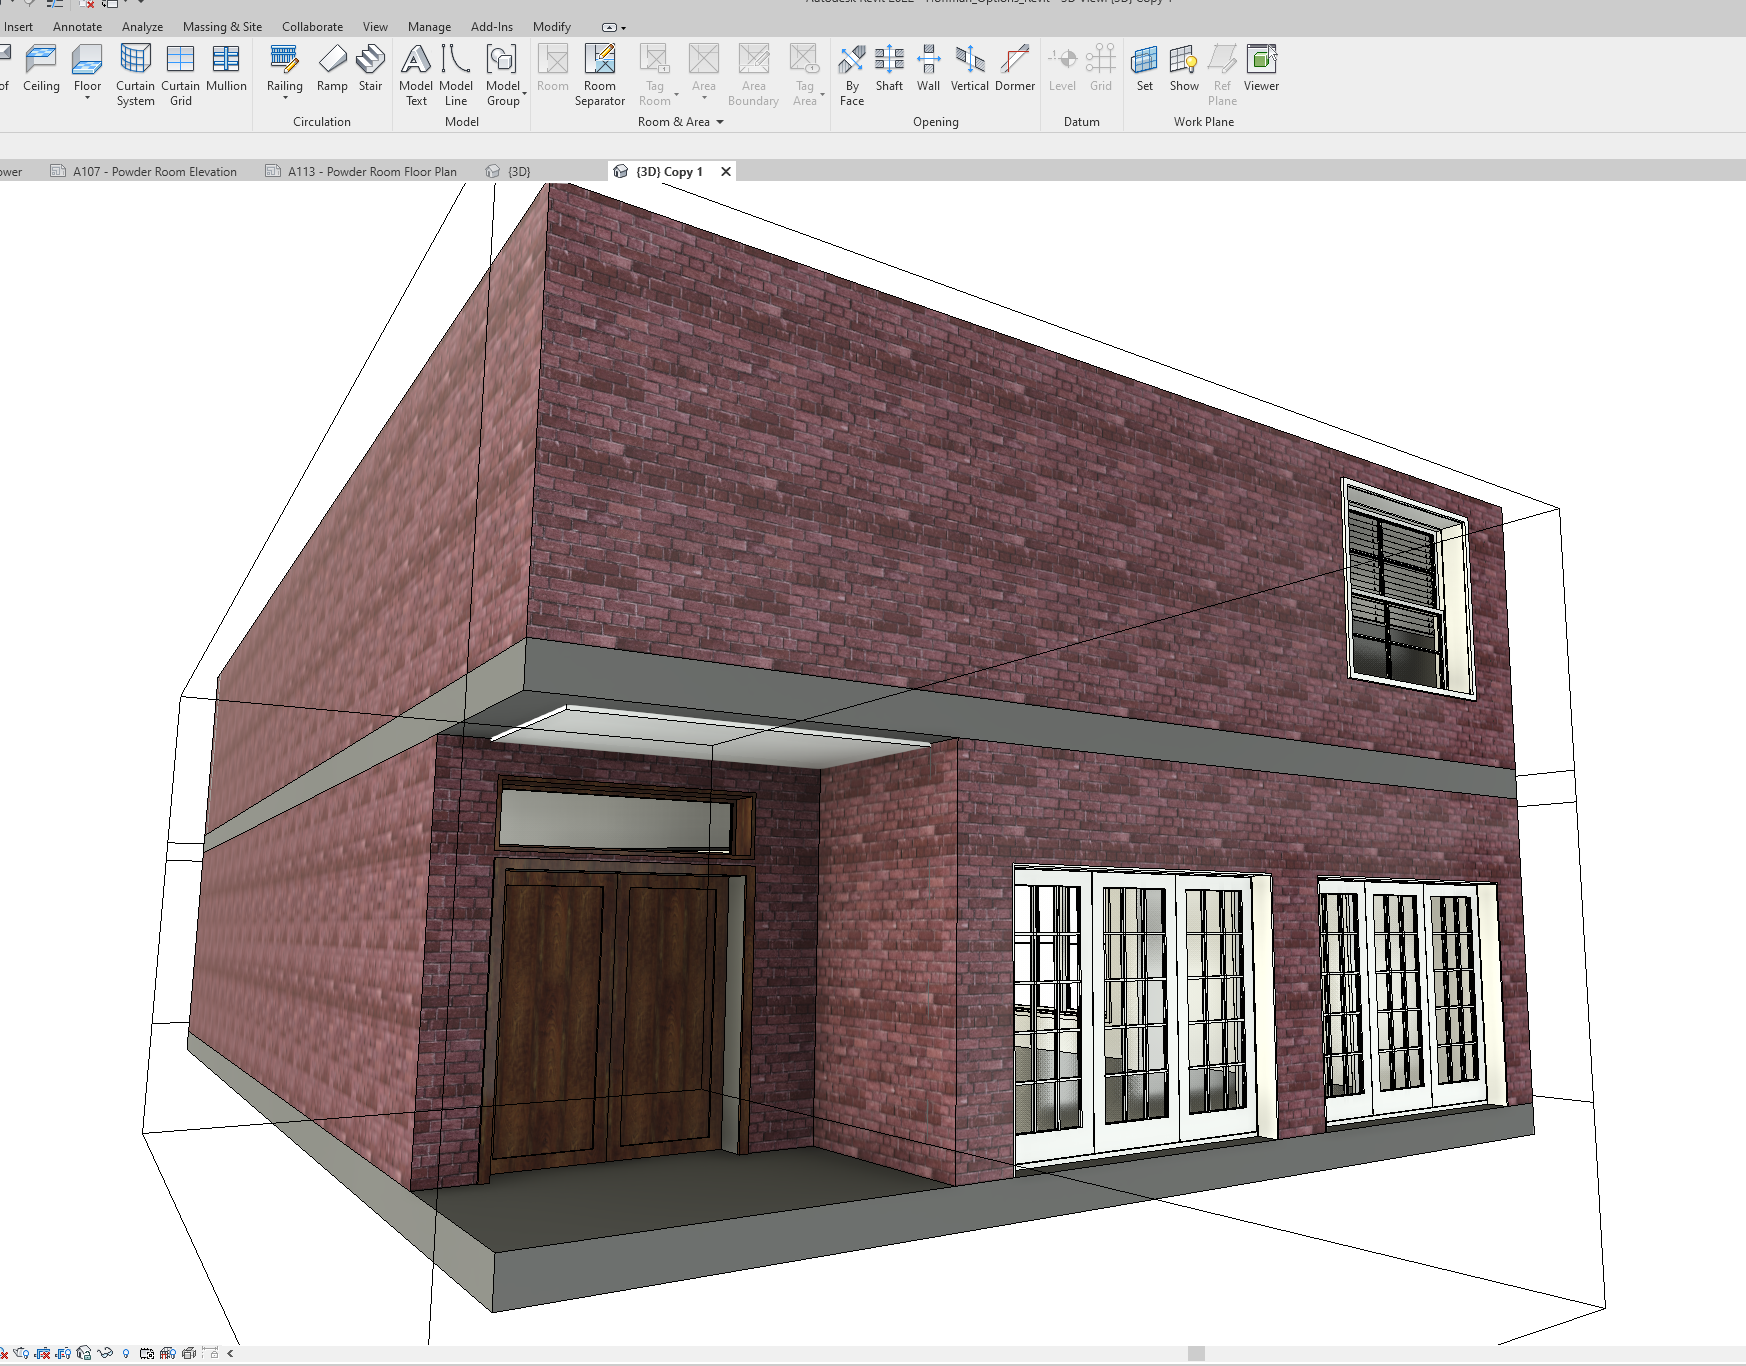Select the Mullion tool
This screenshot has height=1366, width=1746.
coord(226,70)
